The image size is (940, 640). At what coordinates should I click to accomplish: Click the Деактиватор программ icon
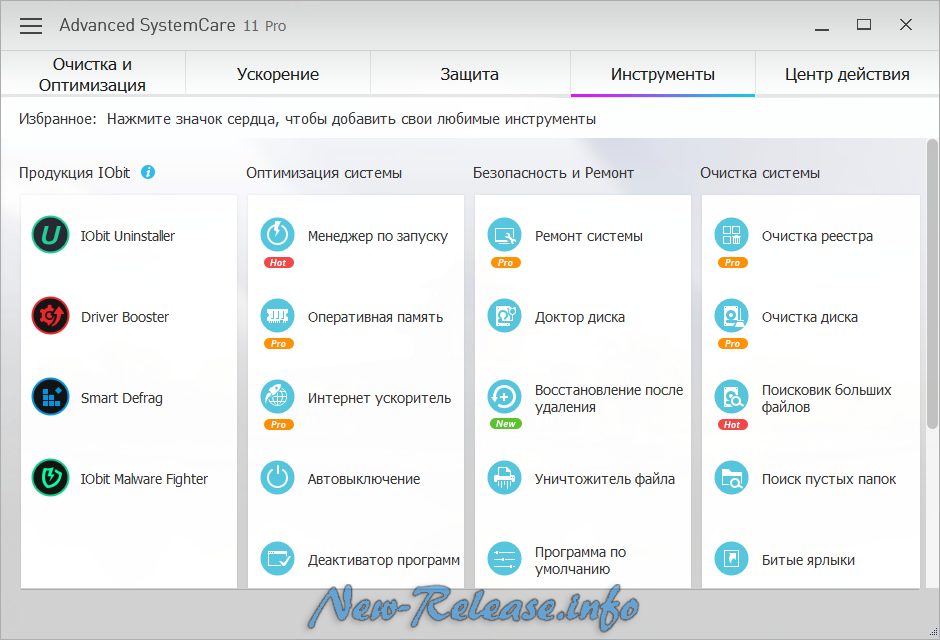click(278, 559)
